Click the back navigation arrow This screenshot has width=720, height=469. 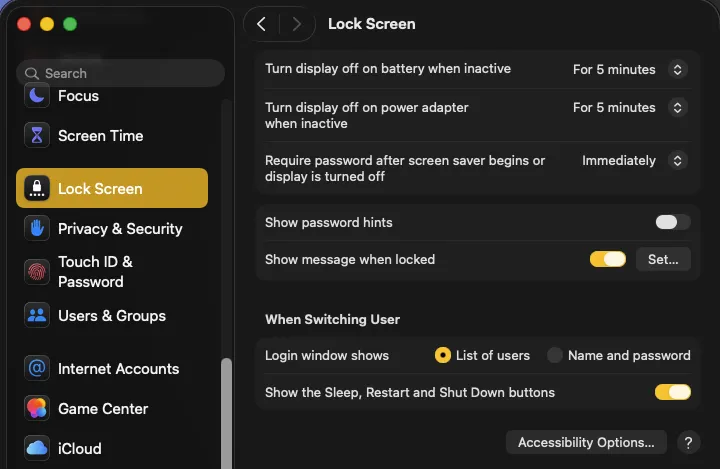pos(261,24)
